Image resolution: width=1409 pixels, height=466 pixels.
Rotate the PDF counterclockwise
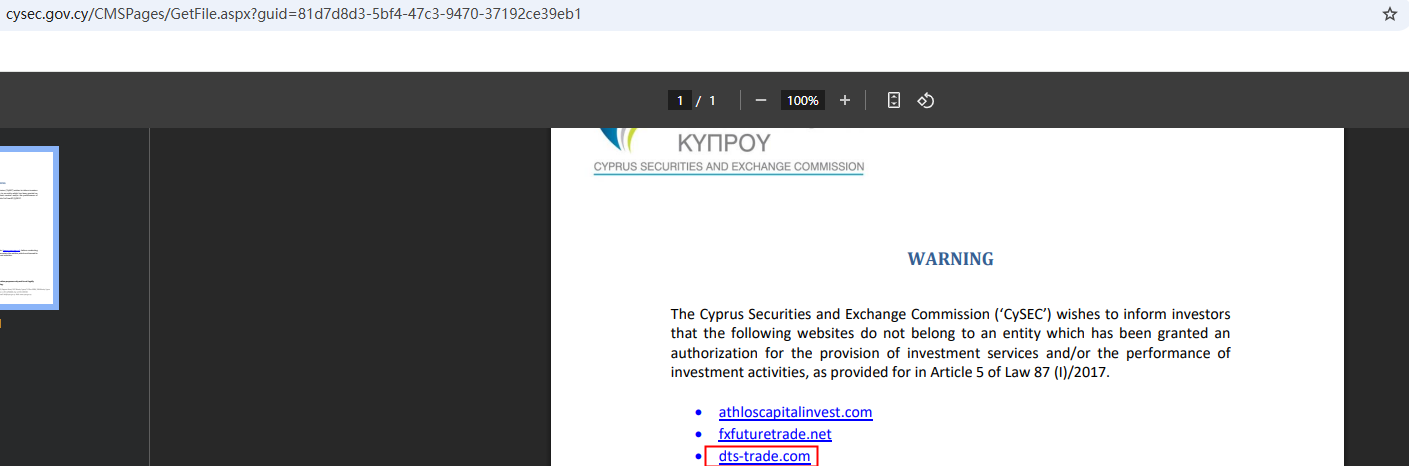point(926,100)
